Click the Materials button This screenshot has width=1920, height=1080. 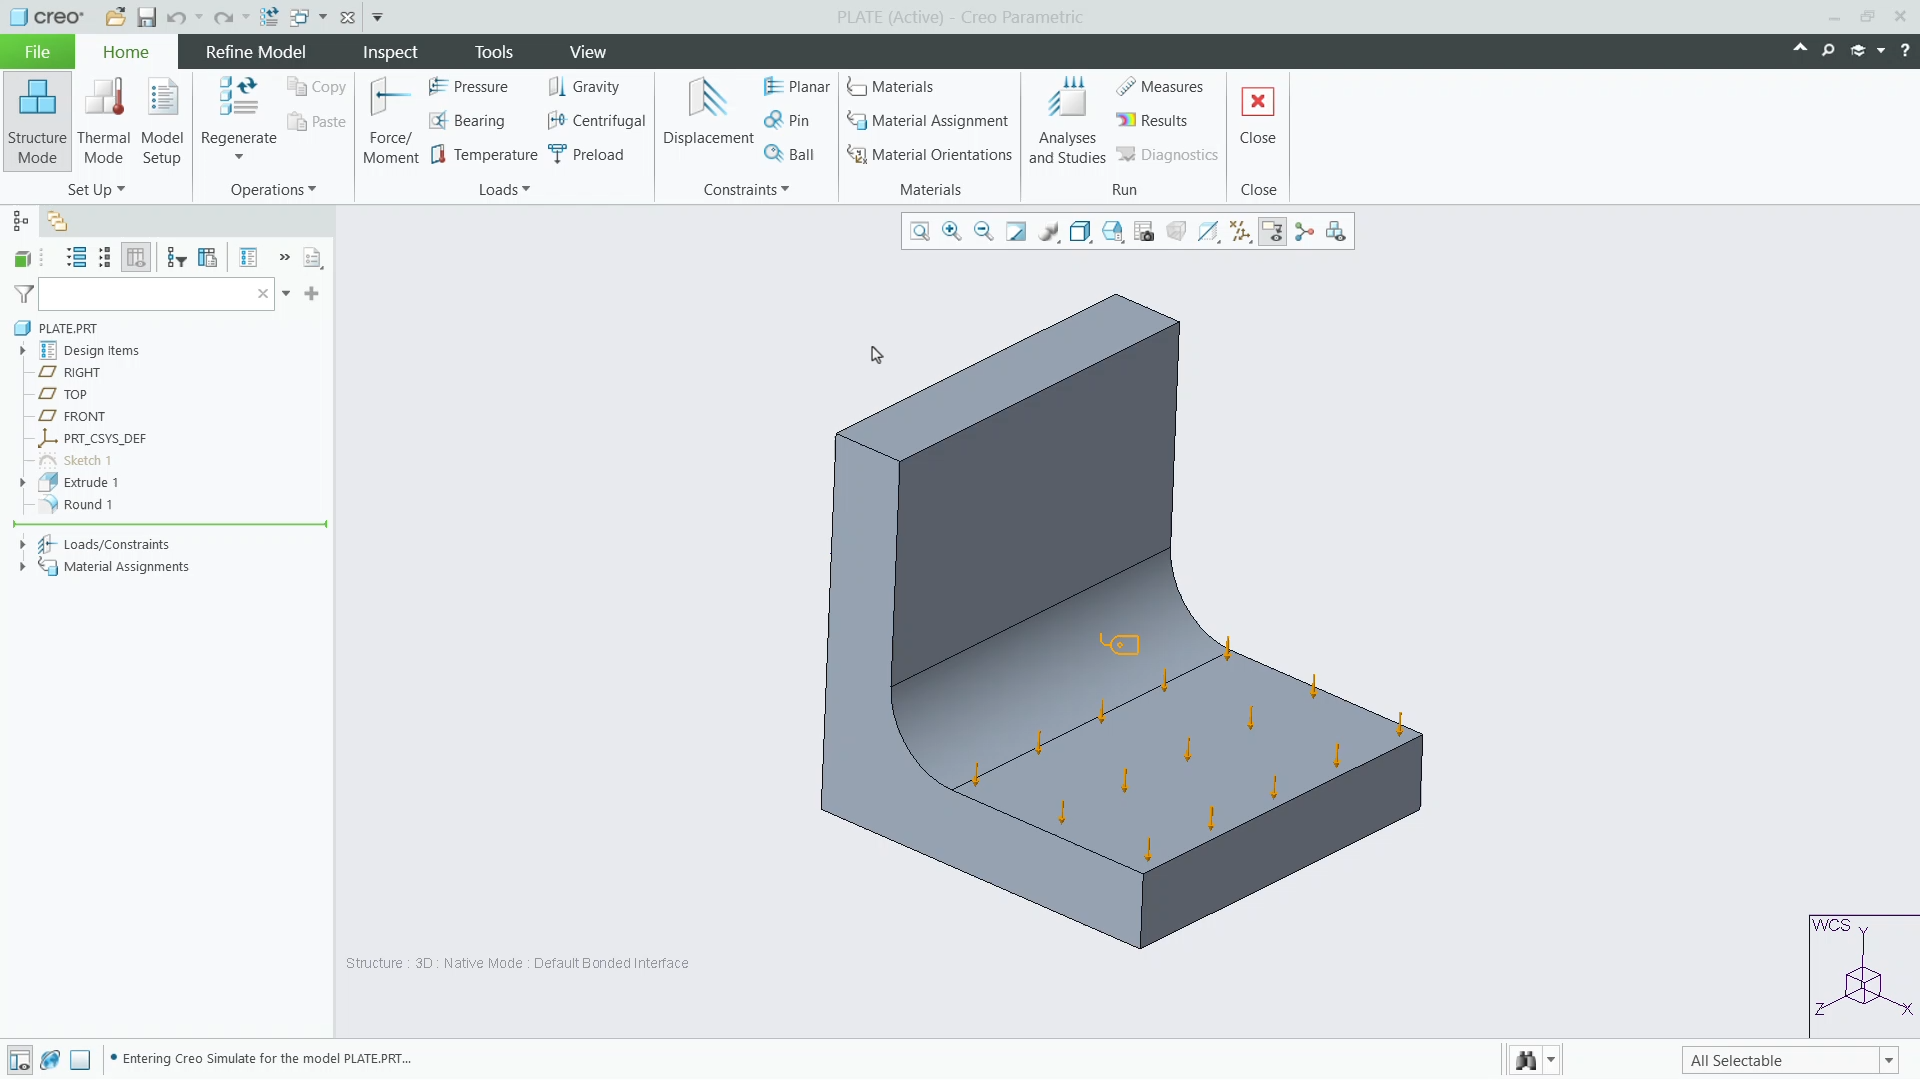[x=890, y=87]
